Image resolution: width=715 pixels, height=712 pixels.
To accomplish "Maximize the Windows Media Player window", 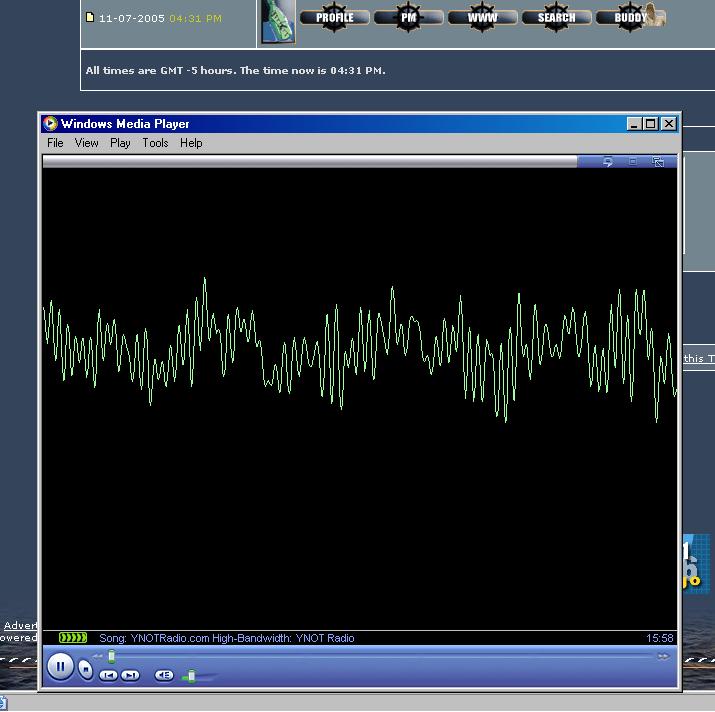I will coord(651,124).
